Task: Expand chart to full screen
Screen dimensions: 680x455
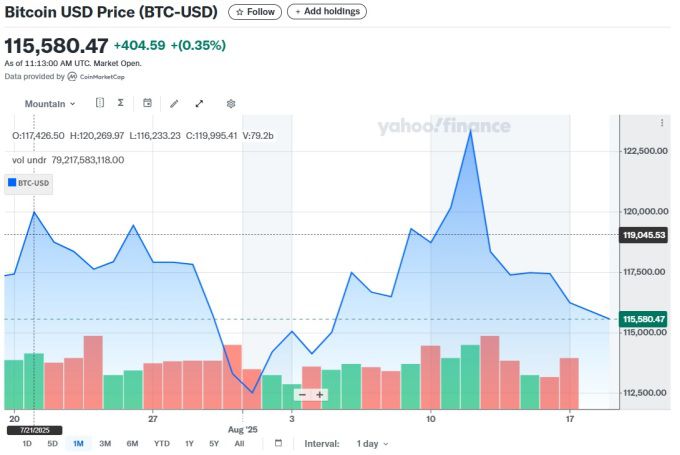Action: 199,103
